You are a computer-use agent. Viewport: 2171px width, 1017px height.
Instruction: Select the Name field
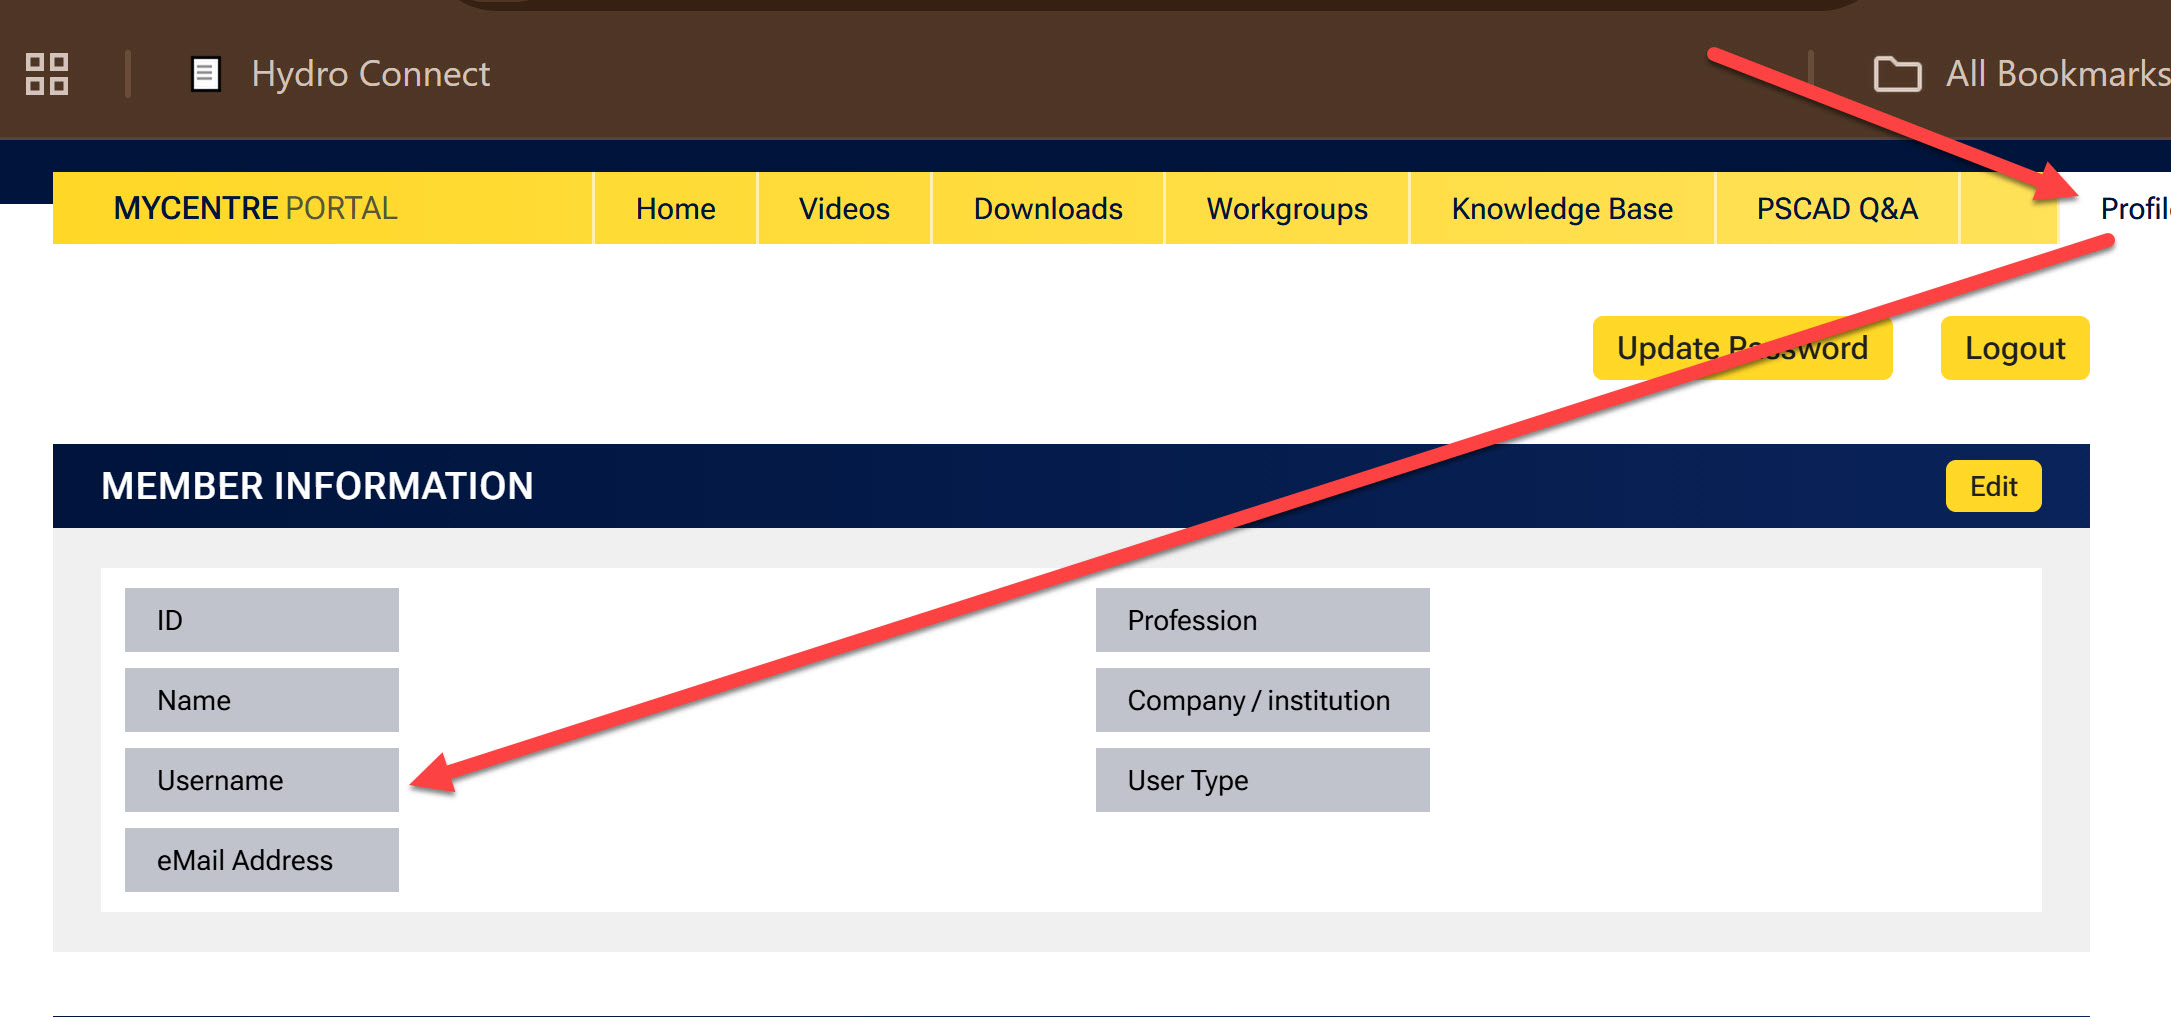pyautogui.click(x=261, y=699)
